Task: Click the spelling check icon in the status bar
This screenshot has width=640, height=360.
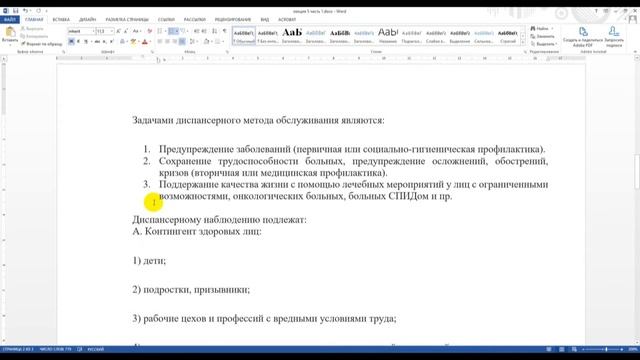Action: pyautogui.click(x=80, y=349)
